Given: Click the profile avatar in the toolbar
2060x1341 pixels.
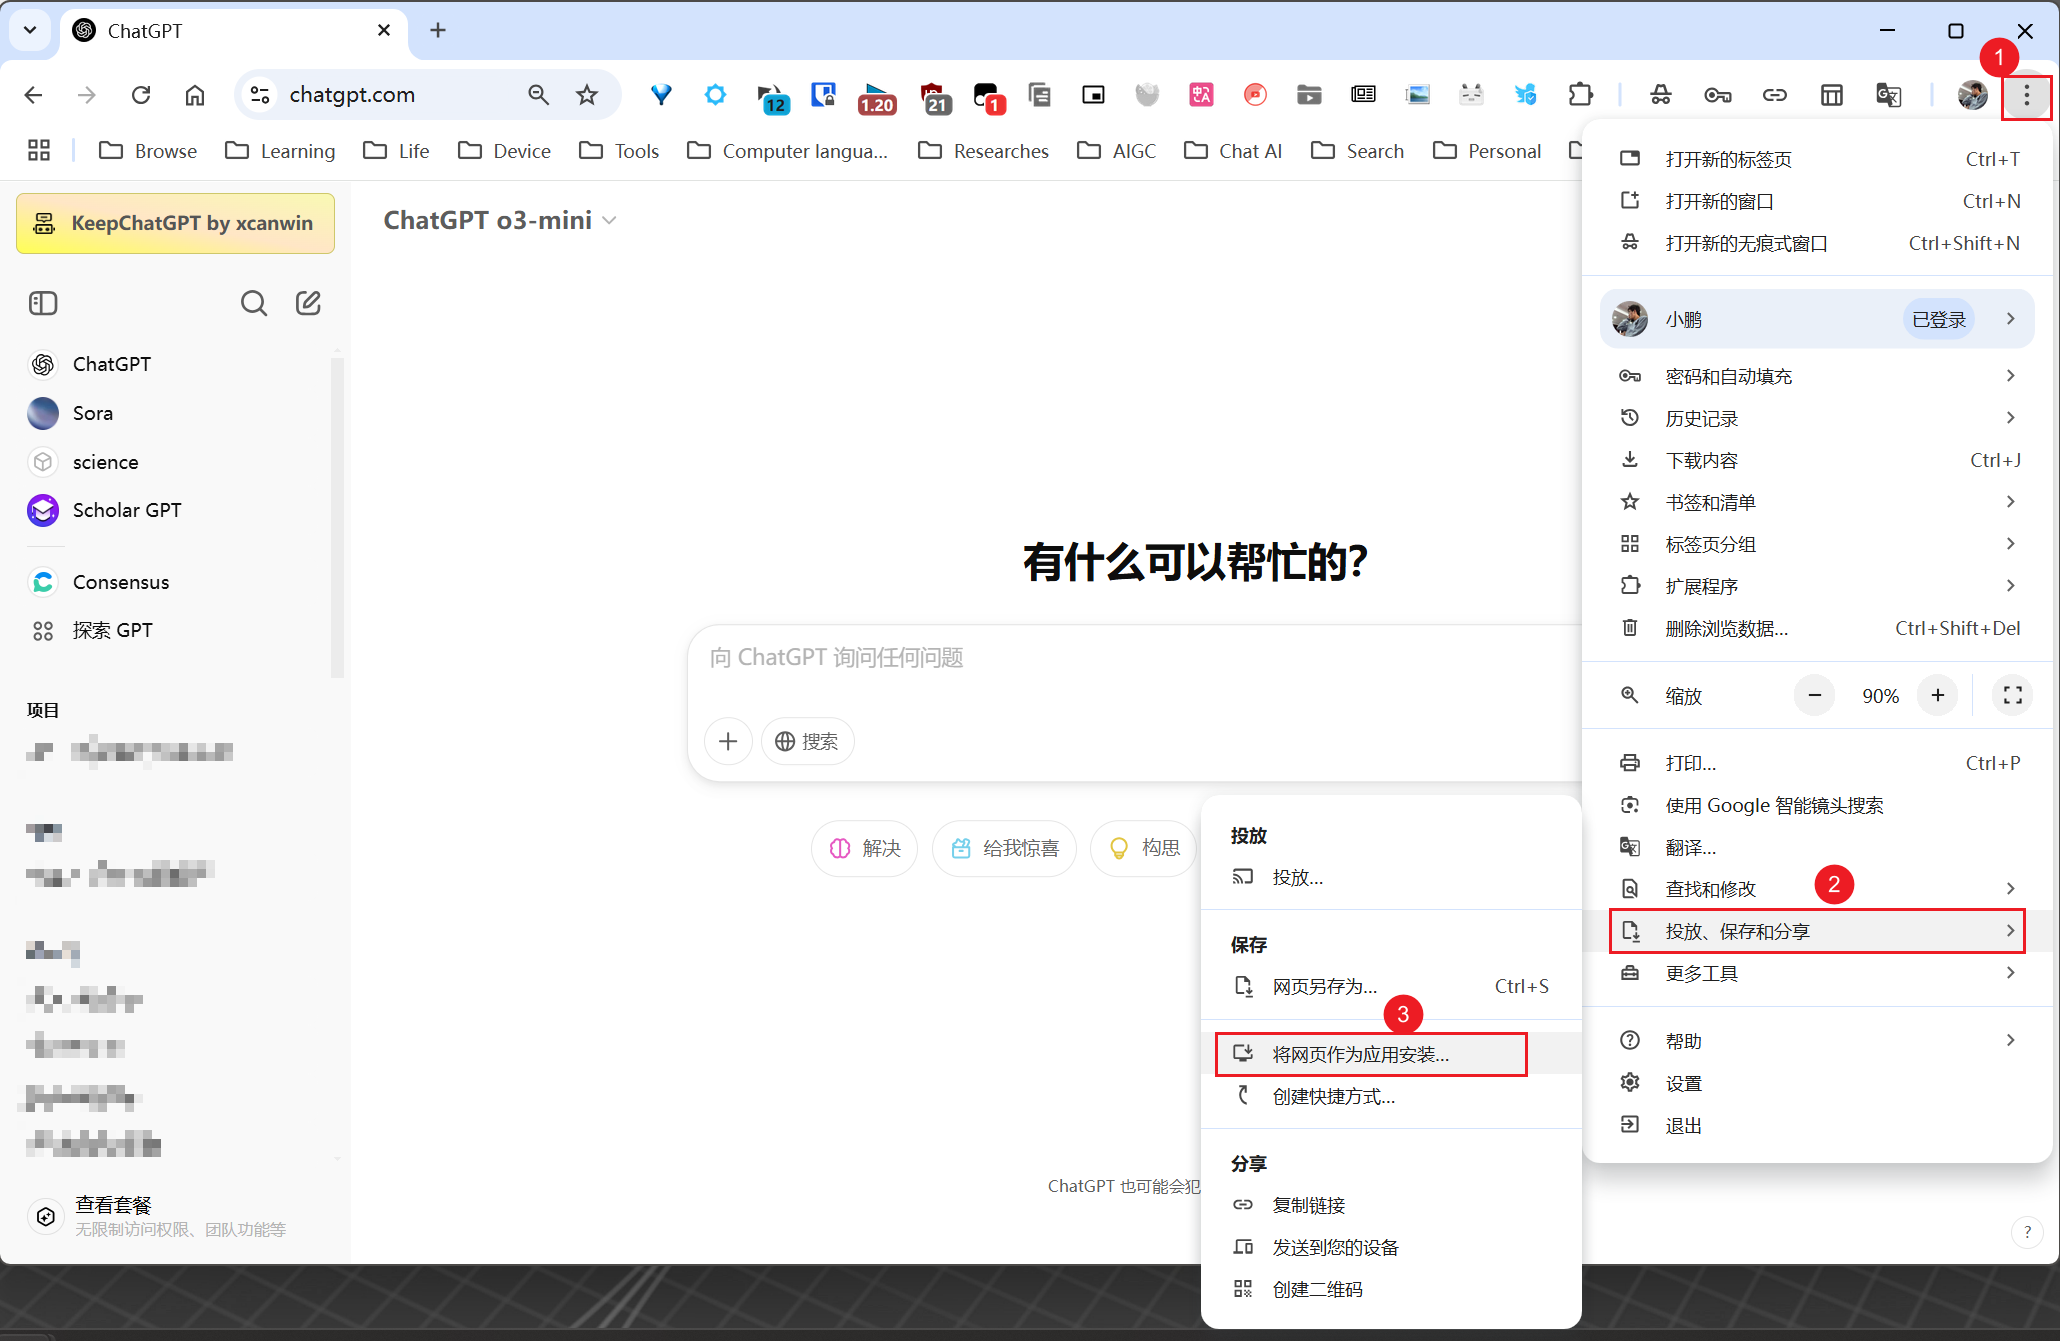Looking at the screenshot, I should pos(1972,95).
